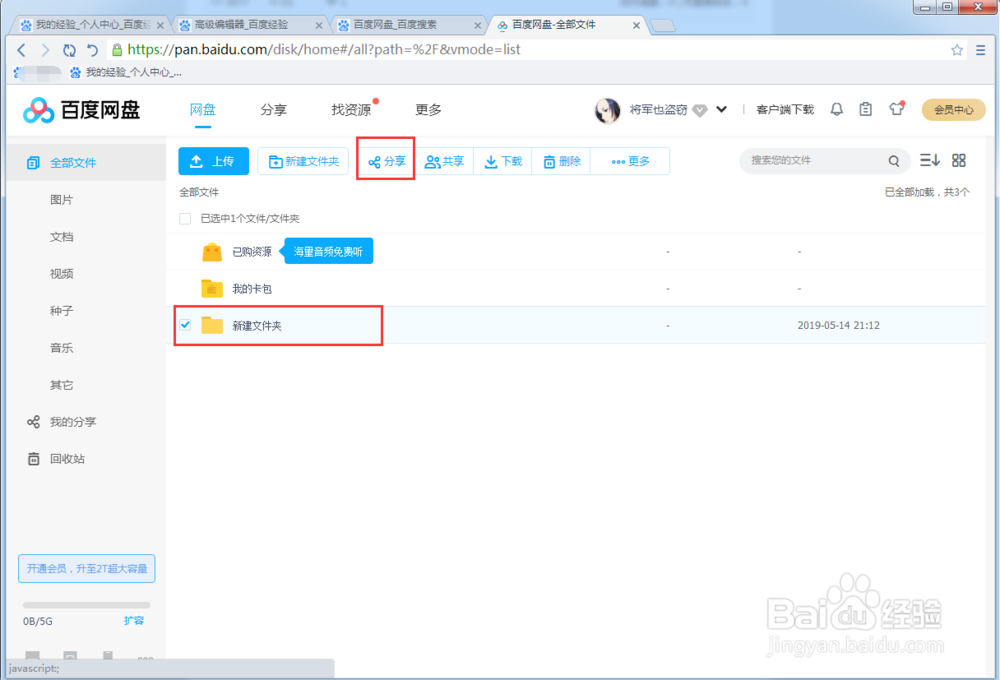Switch to the 分享 top tab
The width and height of the screenshot is (1000, 680).
click(274, 110)
